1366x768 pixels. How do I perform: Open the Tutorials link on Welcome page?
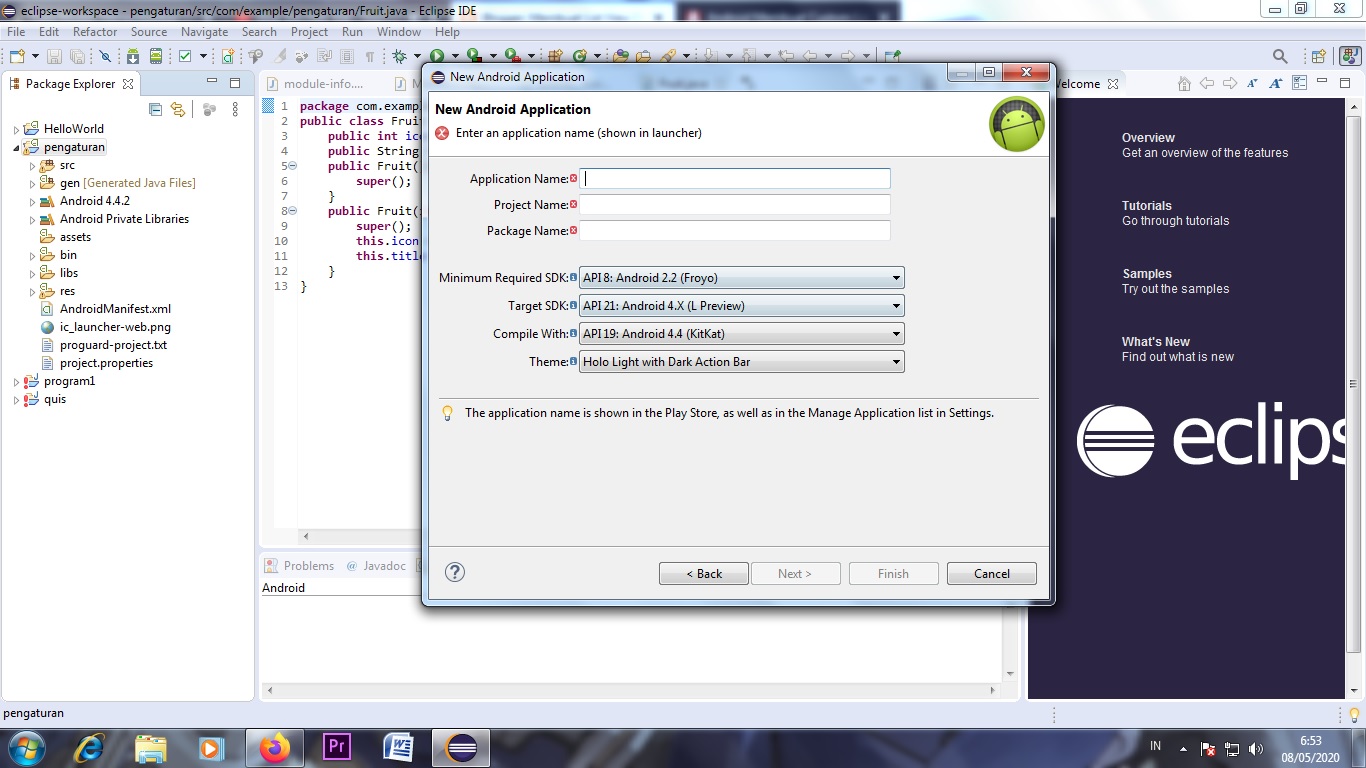click(1147, 206)
